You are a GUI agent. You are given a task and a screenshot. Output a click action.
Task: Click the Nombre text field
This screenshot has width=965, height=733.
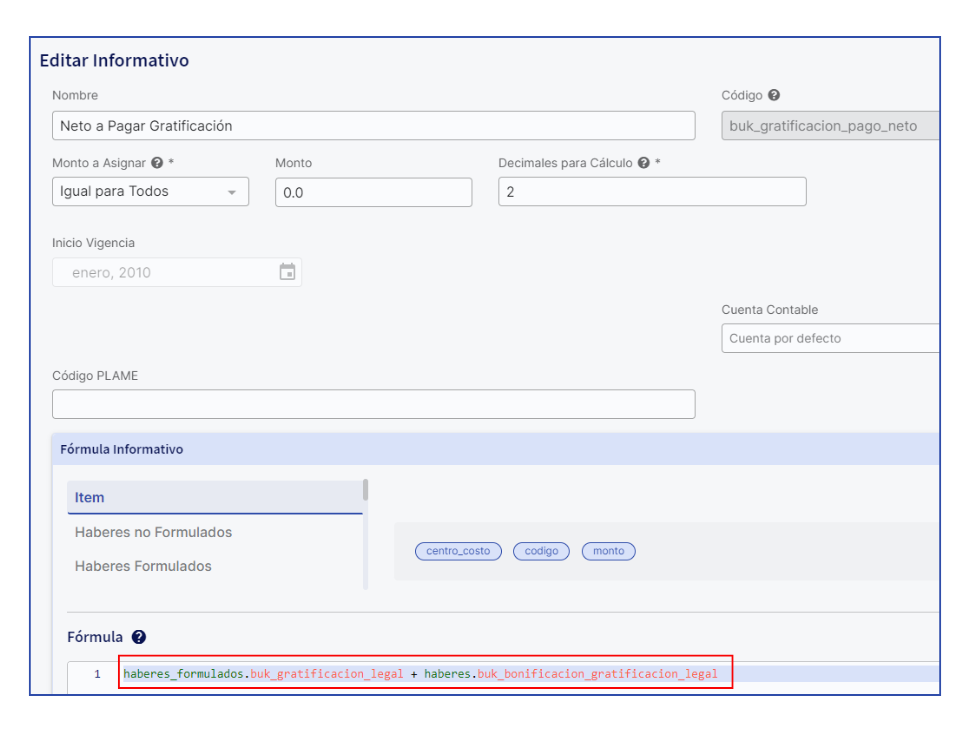coord(373,126)
